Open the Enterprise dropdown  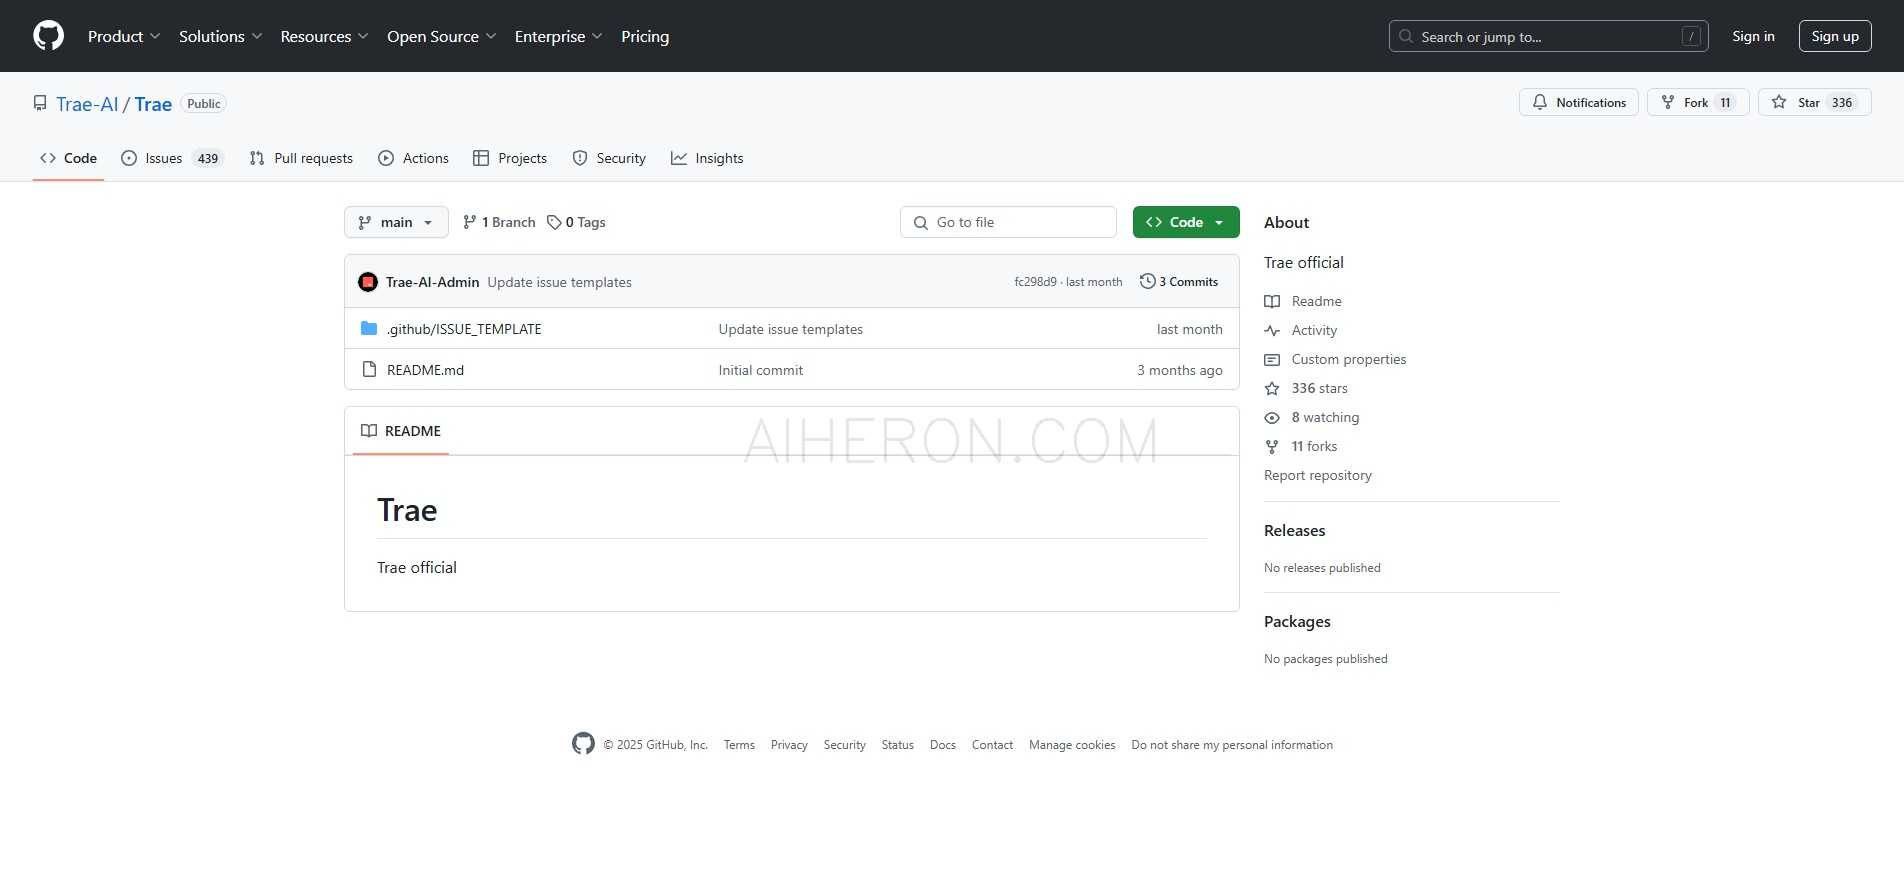point(558,36)
